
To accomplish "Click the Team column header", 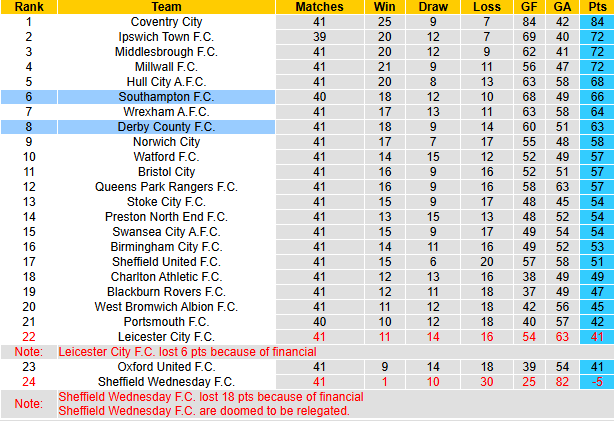I will point(166,6).
